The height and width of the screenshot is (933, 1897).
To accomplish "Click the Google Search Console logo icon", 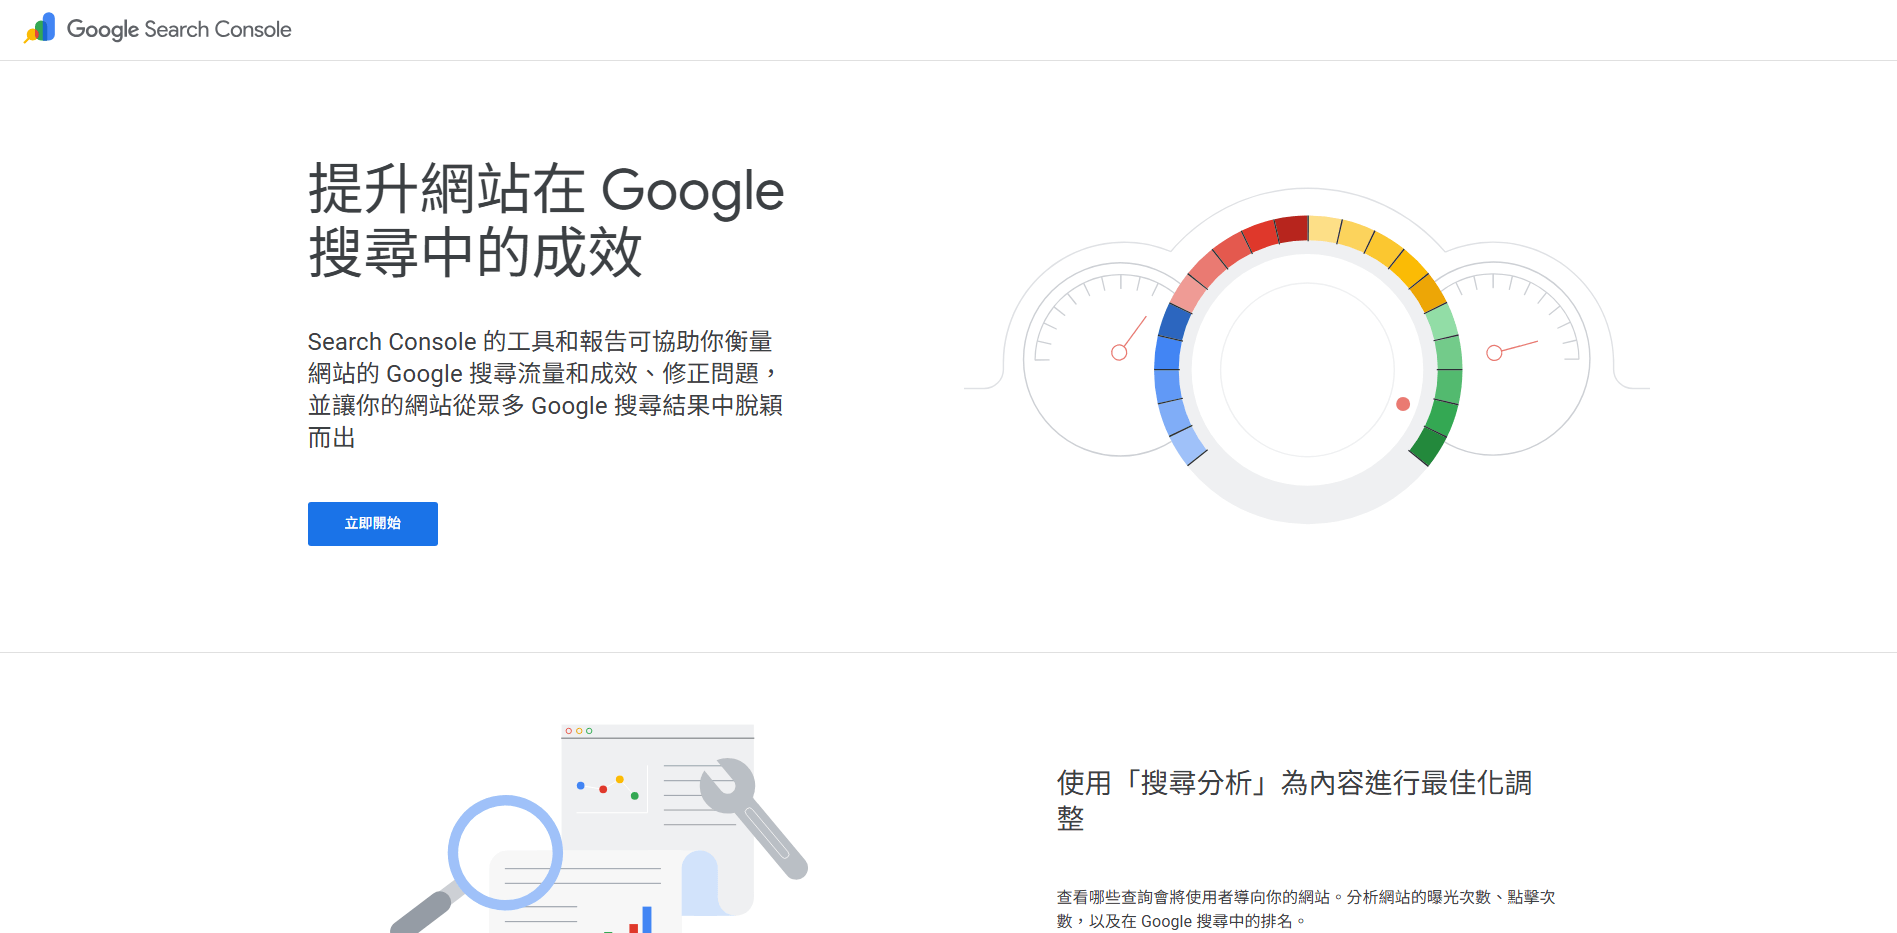I will click(x=38, y=28).
